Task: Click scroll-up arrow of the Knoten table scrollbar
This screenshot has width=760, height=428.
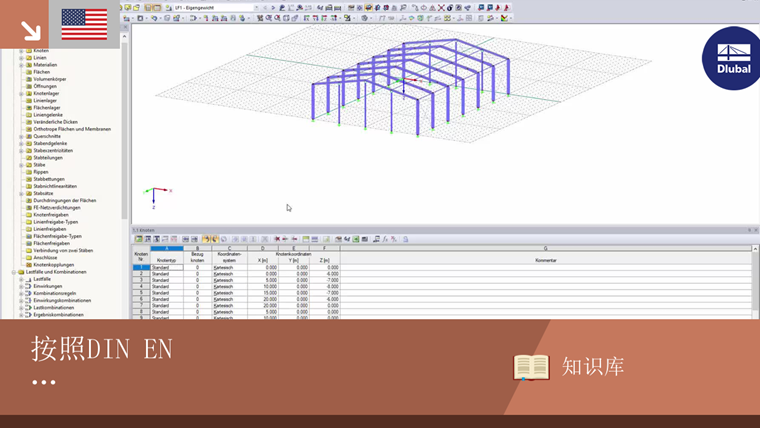Action: [755, 249]
